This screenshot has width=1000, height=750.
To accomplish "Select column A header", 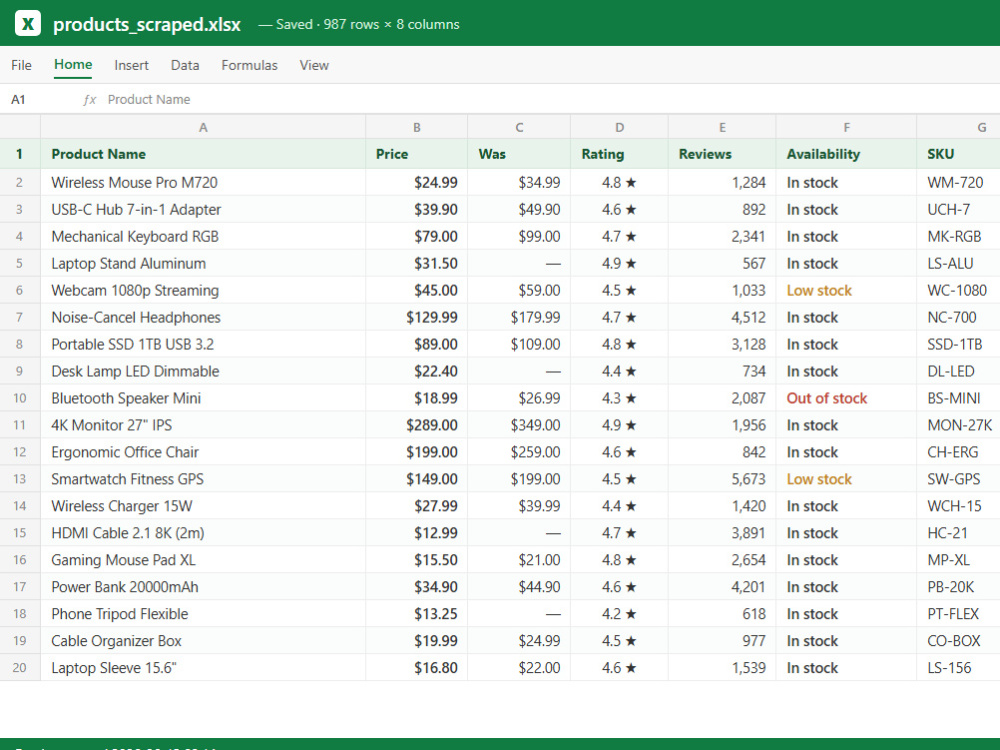I will 203,128.
